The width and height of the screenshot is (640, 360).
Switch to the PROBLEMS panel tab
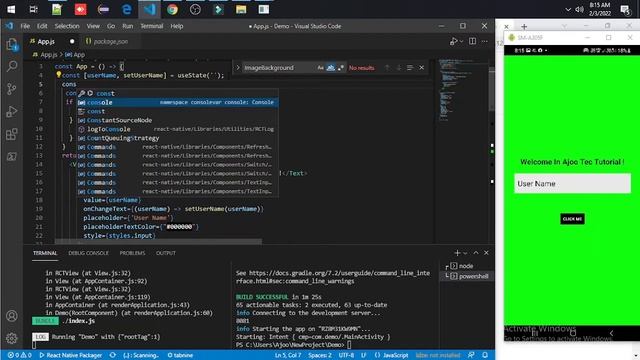point(132,253)
